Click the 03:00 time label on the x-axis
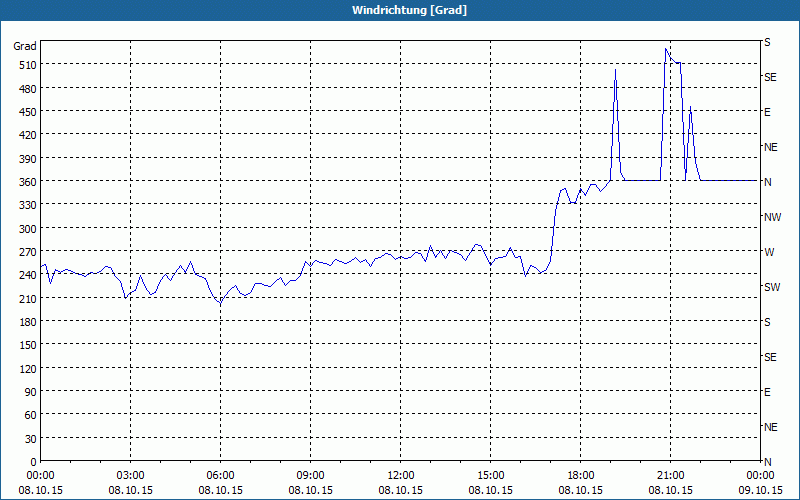The width and height of the screenshot is (800, 500). pyautogui.click(x=130, y=476)
